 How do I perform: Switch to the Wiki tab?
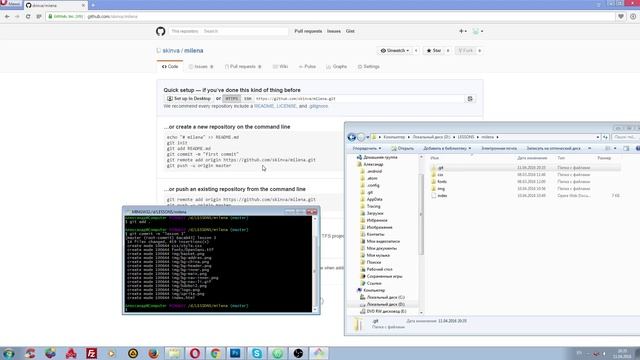pos(280,67)
